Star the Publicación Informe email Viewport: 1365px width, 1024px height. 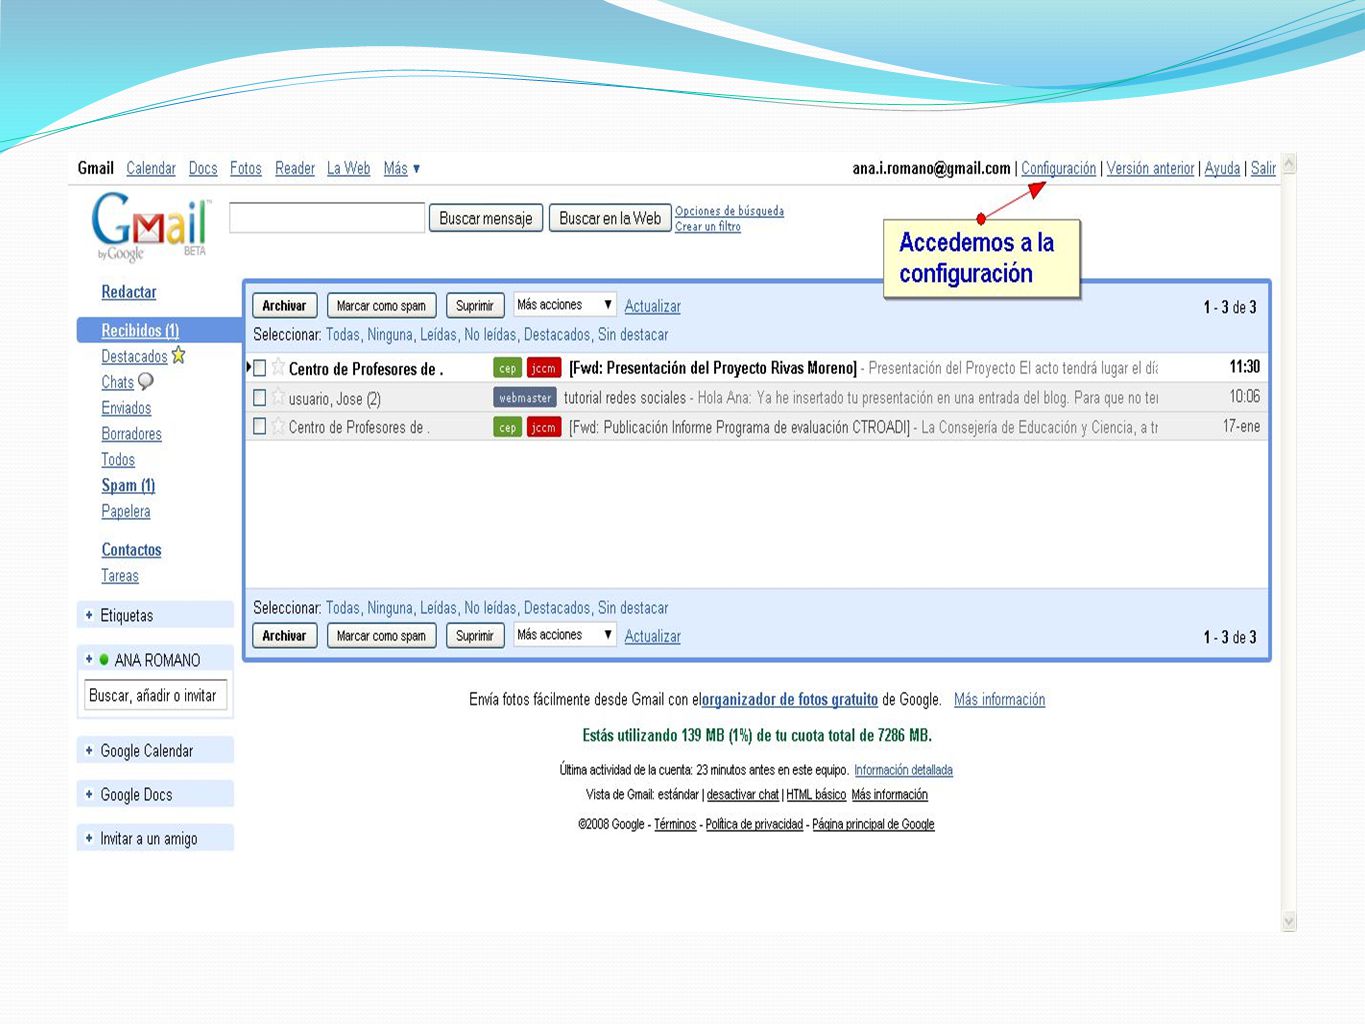point(278,426)
